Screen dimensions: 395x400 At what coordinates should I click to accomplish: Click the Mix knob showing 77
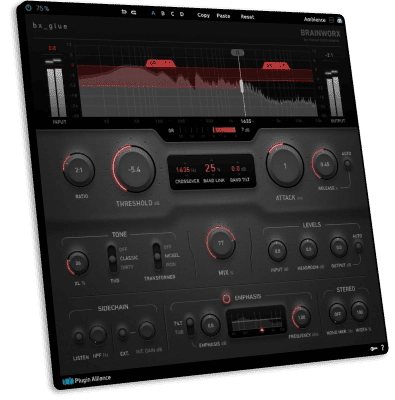[x=221, y=243]
